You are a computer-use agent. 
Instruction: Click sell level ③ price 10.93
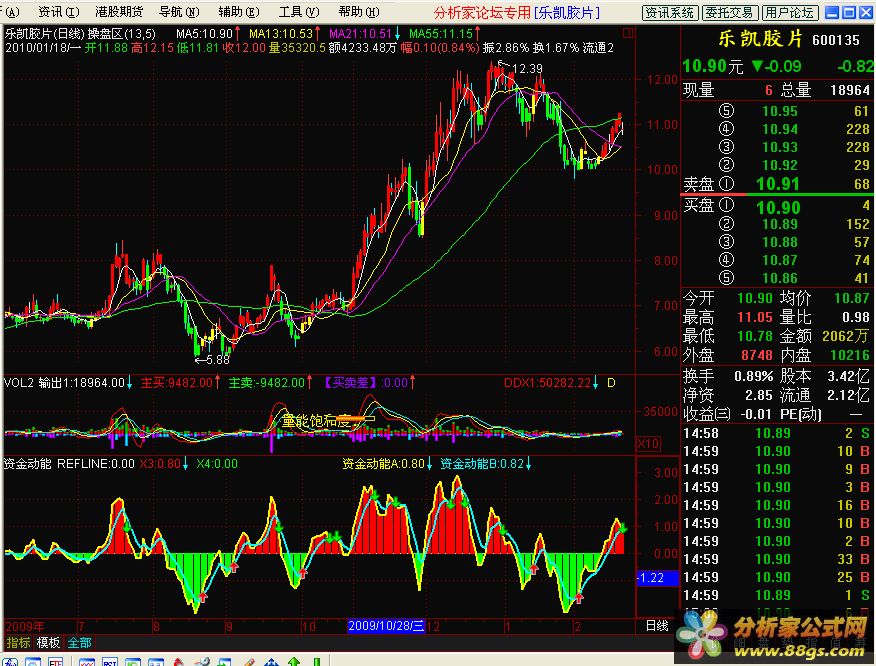[780, 147]
